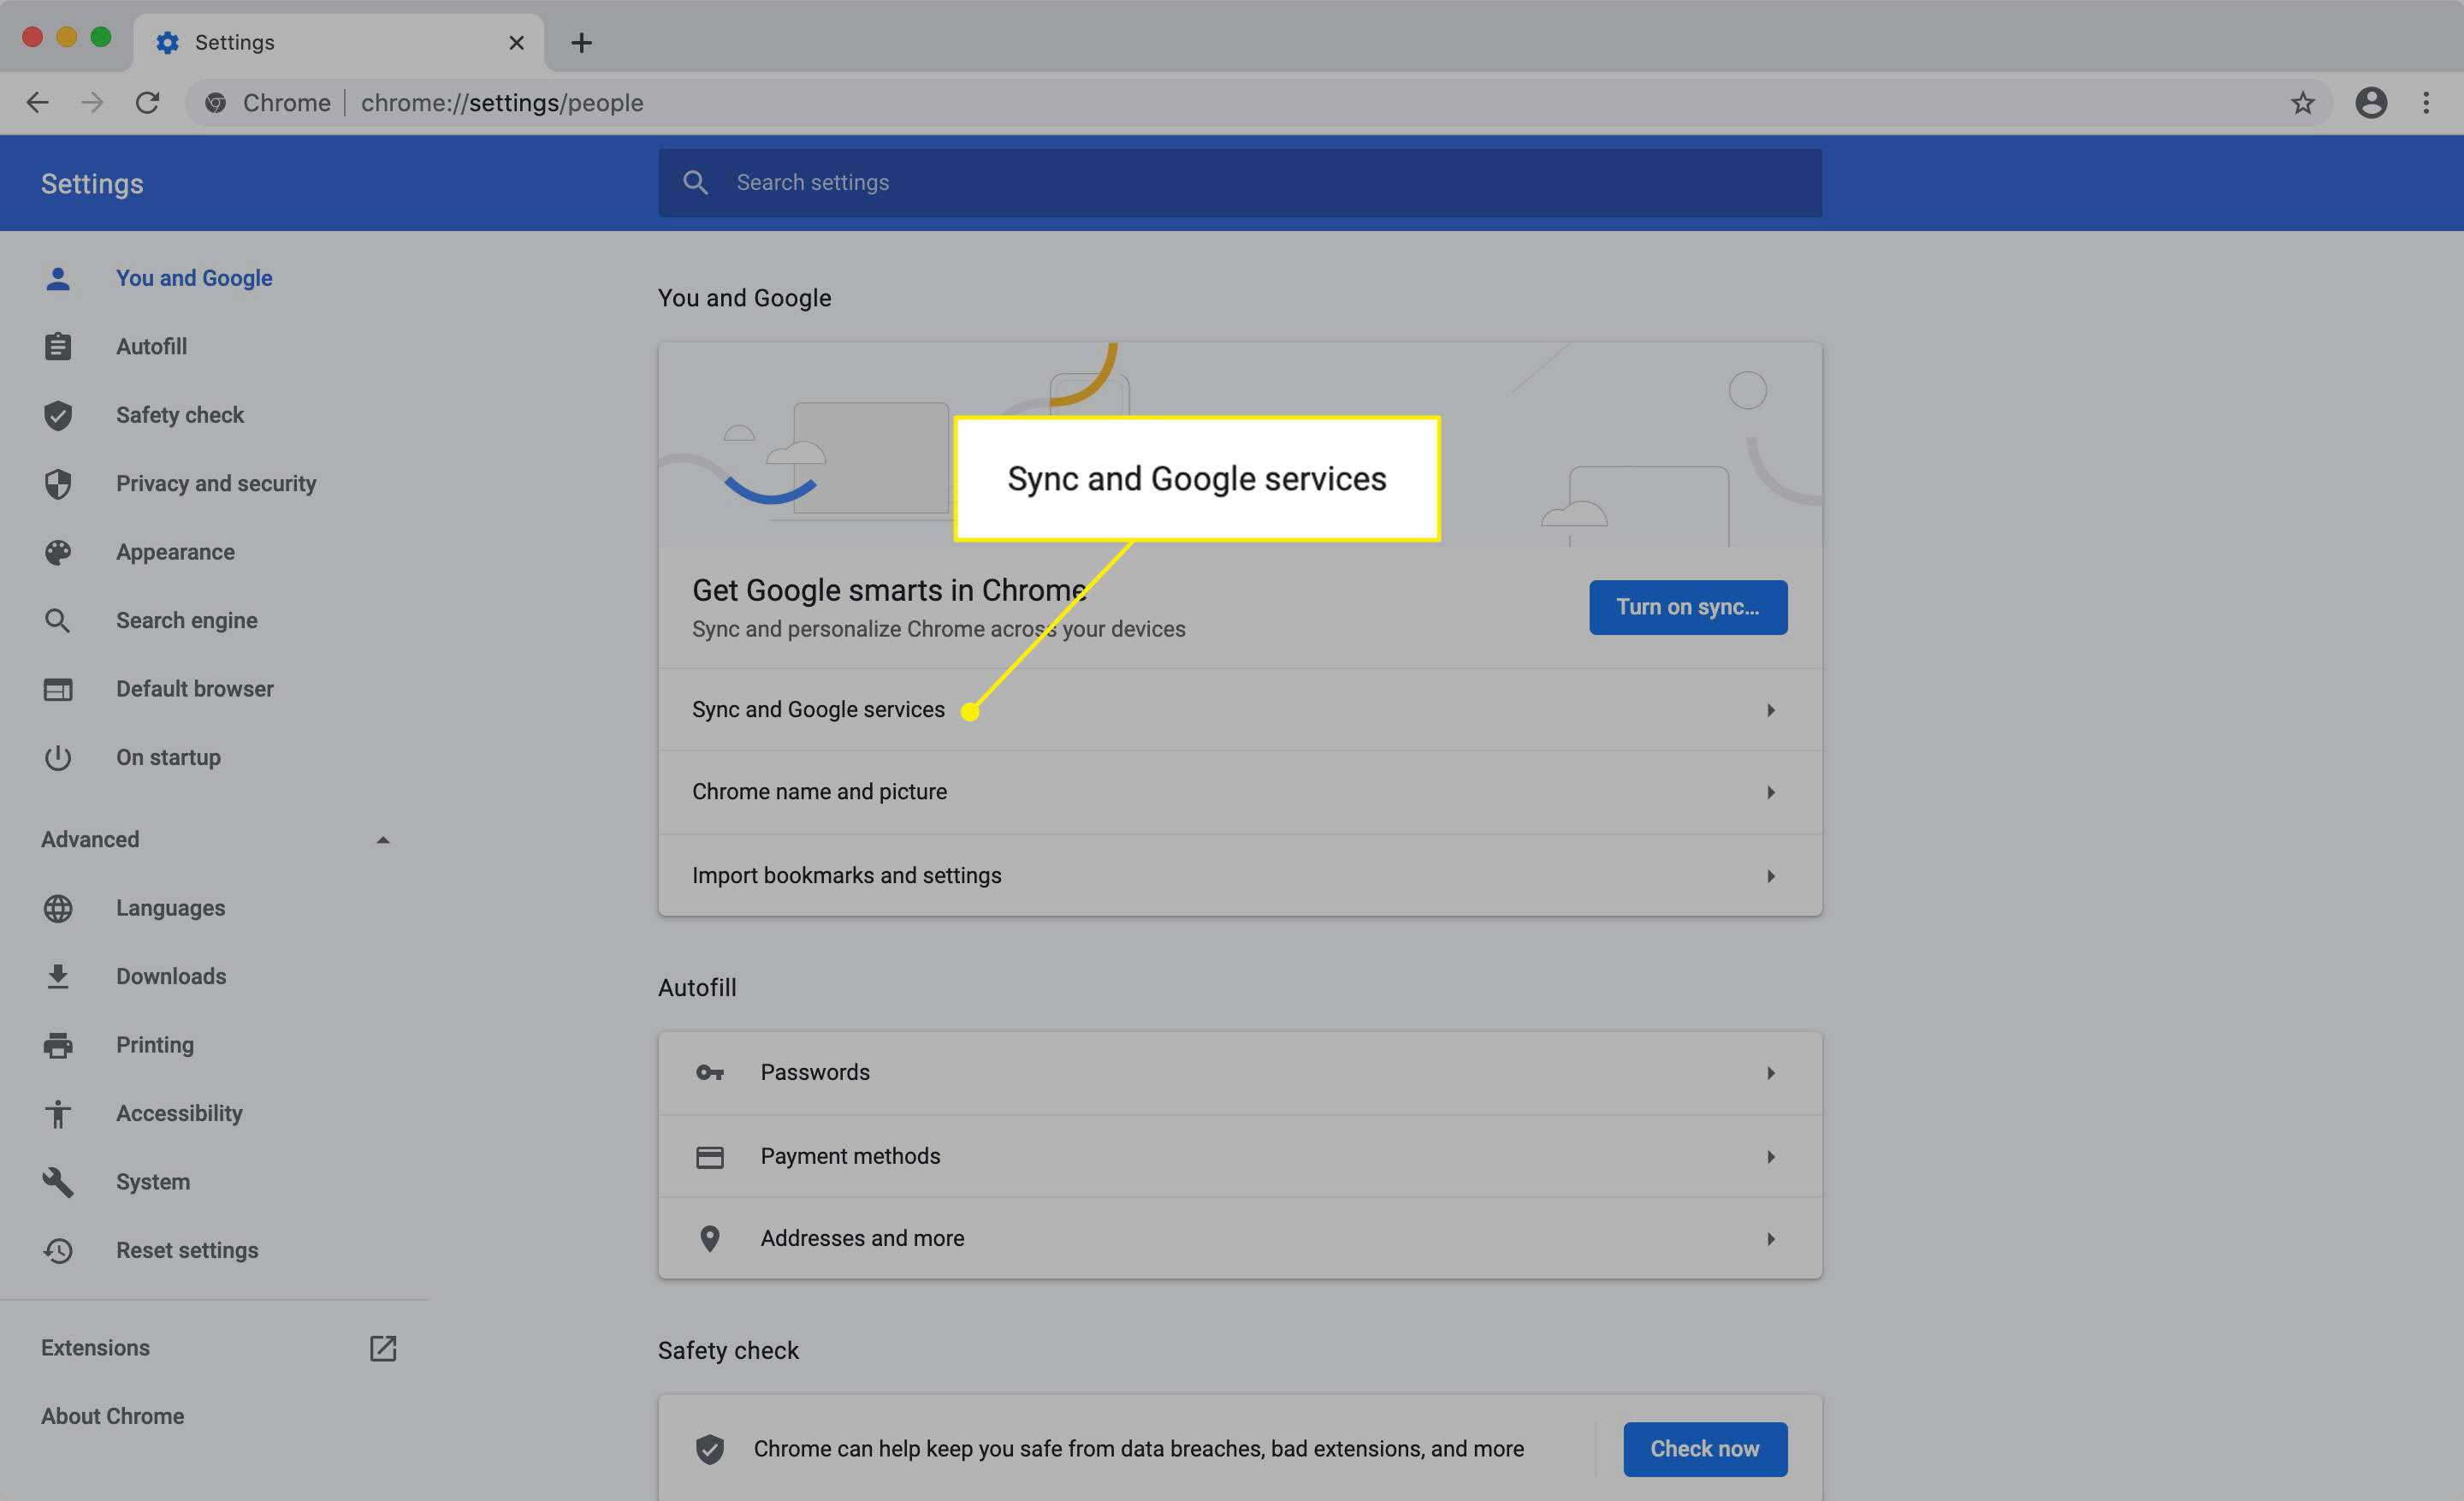Click the Accessibility figure icon
2464x1501 pixels.
tap(58, 1113)
